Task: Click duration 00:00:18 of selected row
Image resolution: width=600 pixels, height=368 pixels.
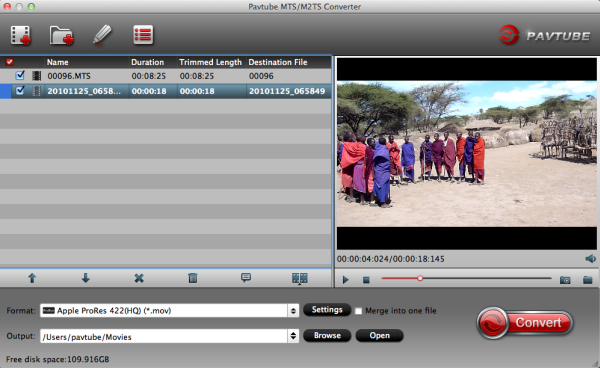Action: pyautogui.click(x=148, y=91)
